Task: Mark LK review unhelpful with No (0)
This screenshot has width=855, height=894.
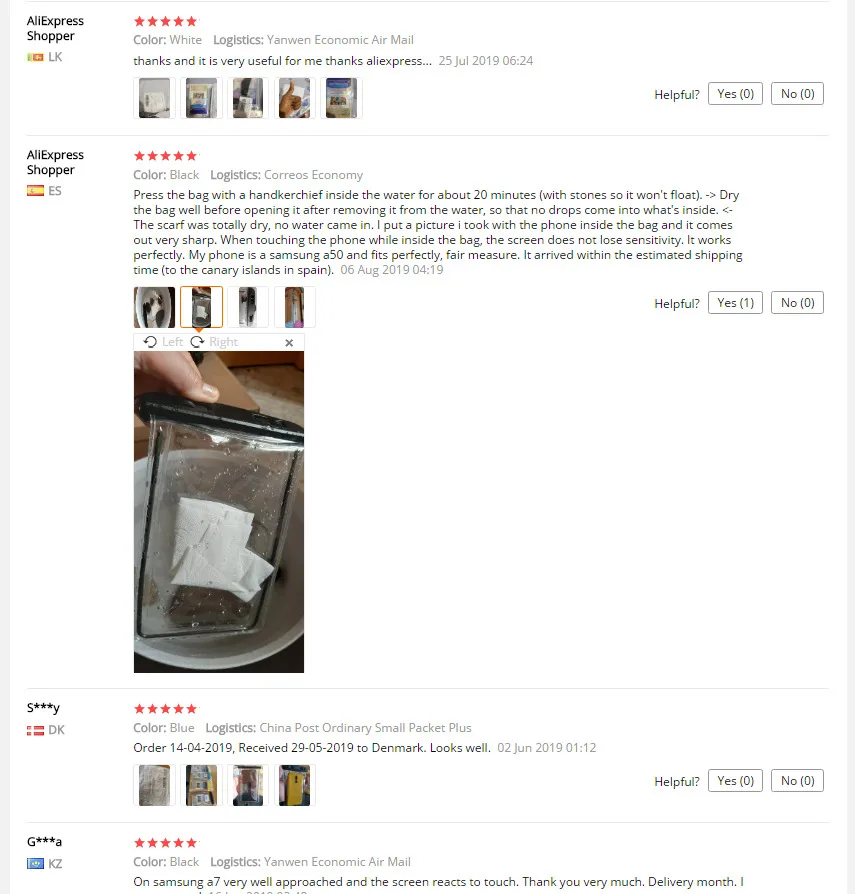Action: (x=797, y=94)
